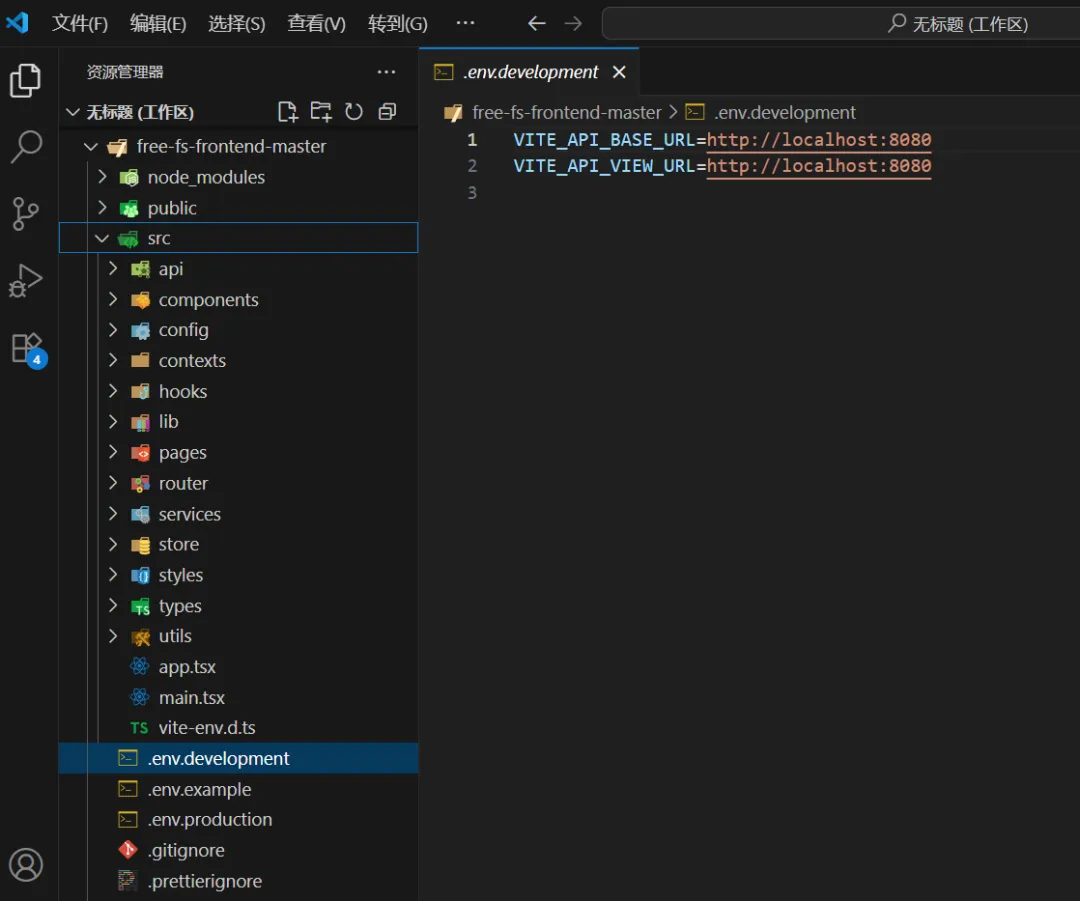Open the Source Control view
The width and height of the screenshot is (1080, 901).
pyautogui.click(x=26, y=213)
